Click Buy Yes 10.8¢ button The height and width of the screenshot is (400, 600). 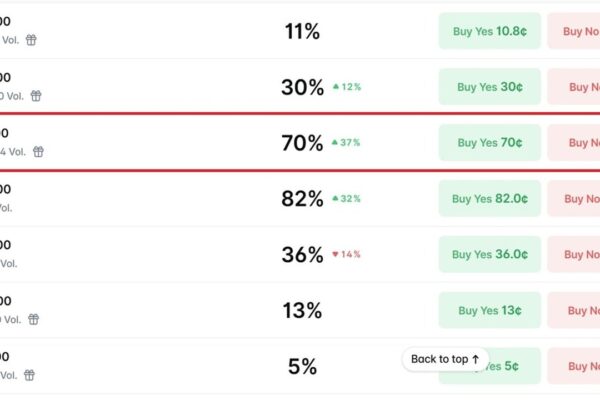pos(490,31)
